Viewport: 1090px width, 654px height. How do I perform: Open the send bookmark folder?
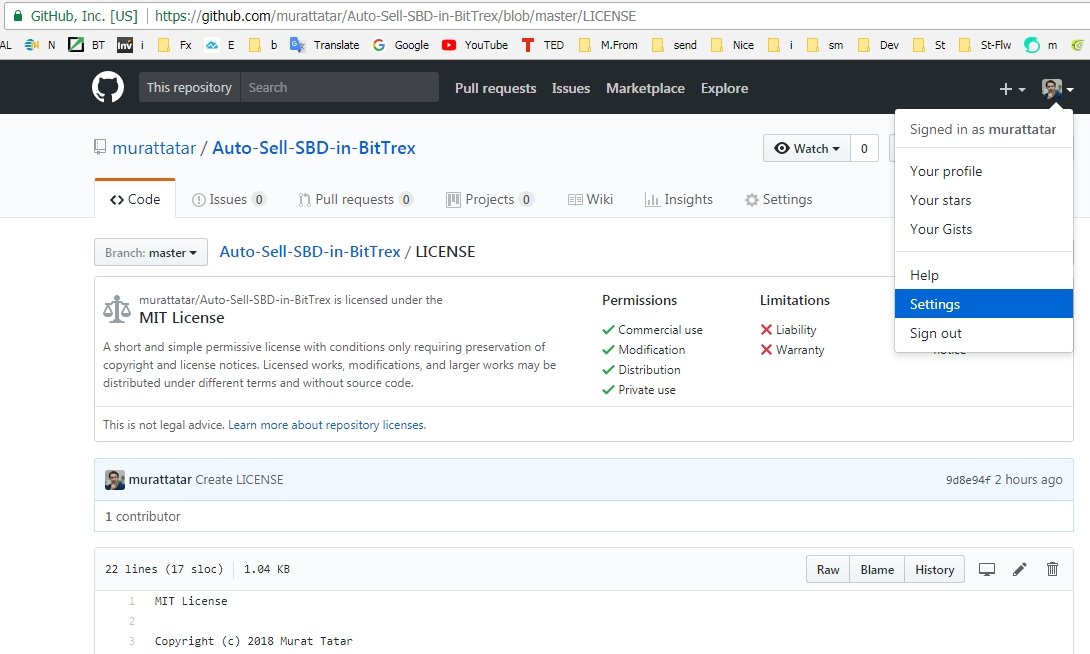(x=674, y=45)
